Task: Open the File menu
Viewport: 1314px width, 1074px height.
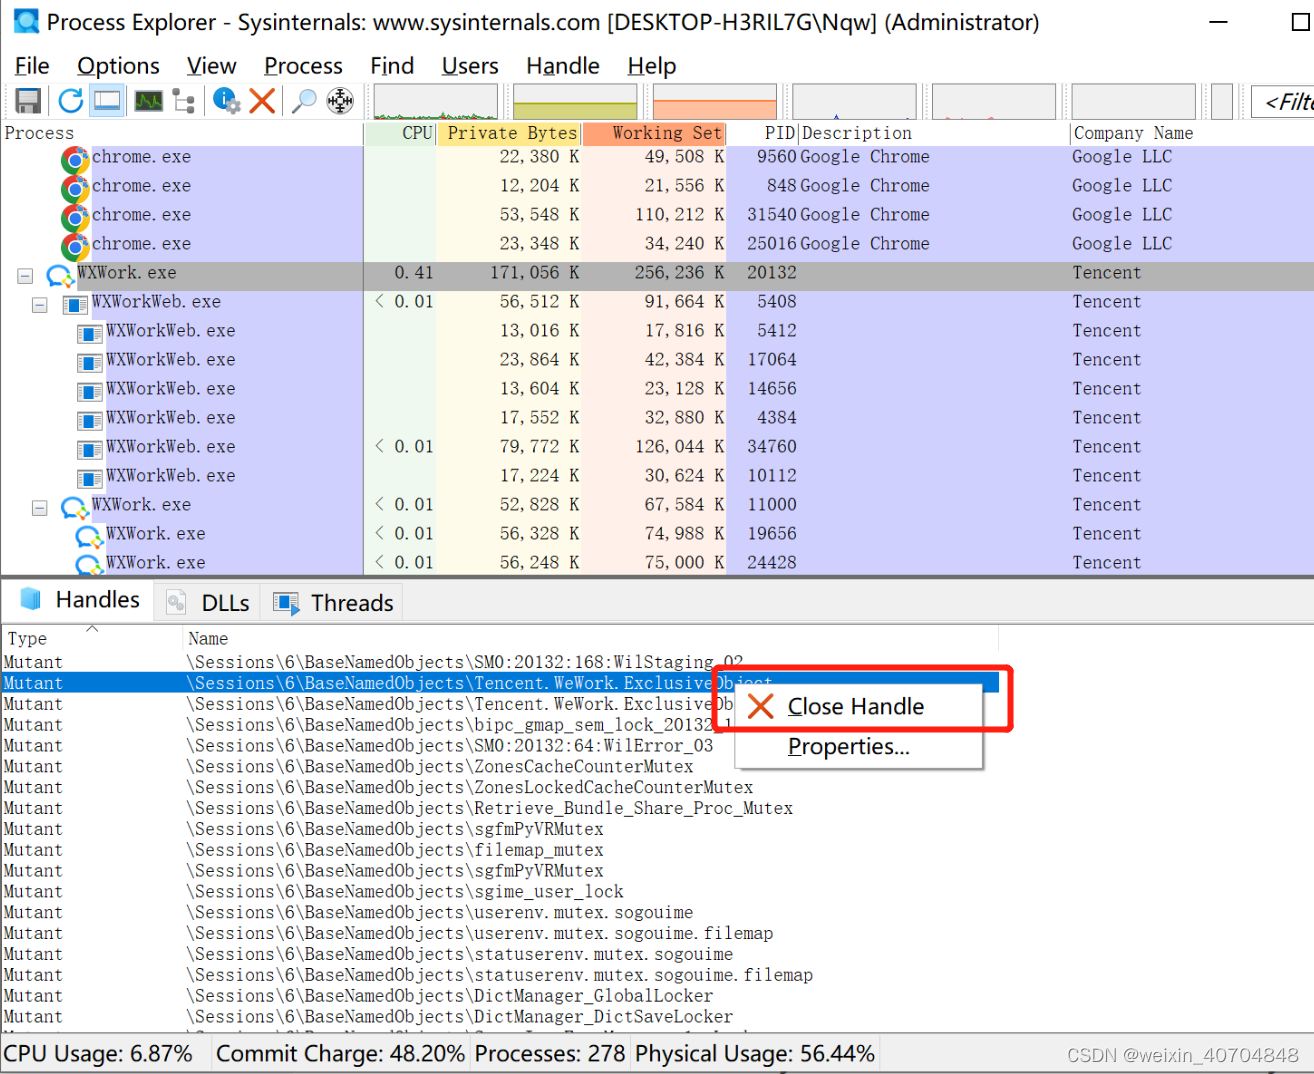Action: click(32, 66)
